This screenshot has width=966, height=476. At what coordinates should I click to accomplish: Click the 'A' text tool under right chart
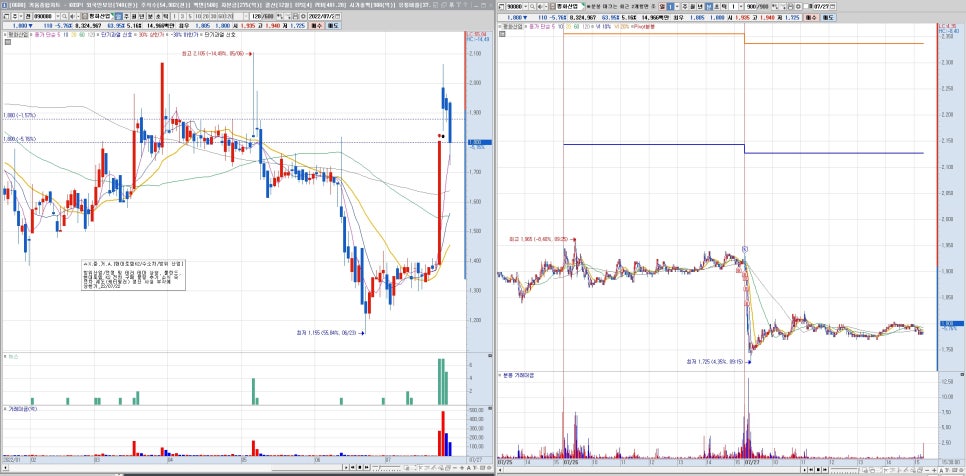point(941,470)
